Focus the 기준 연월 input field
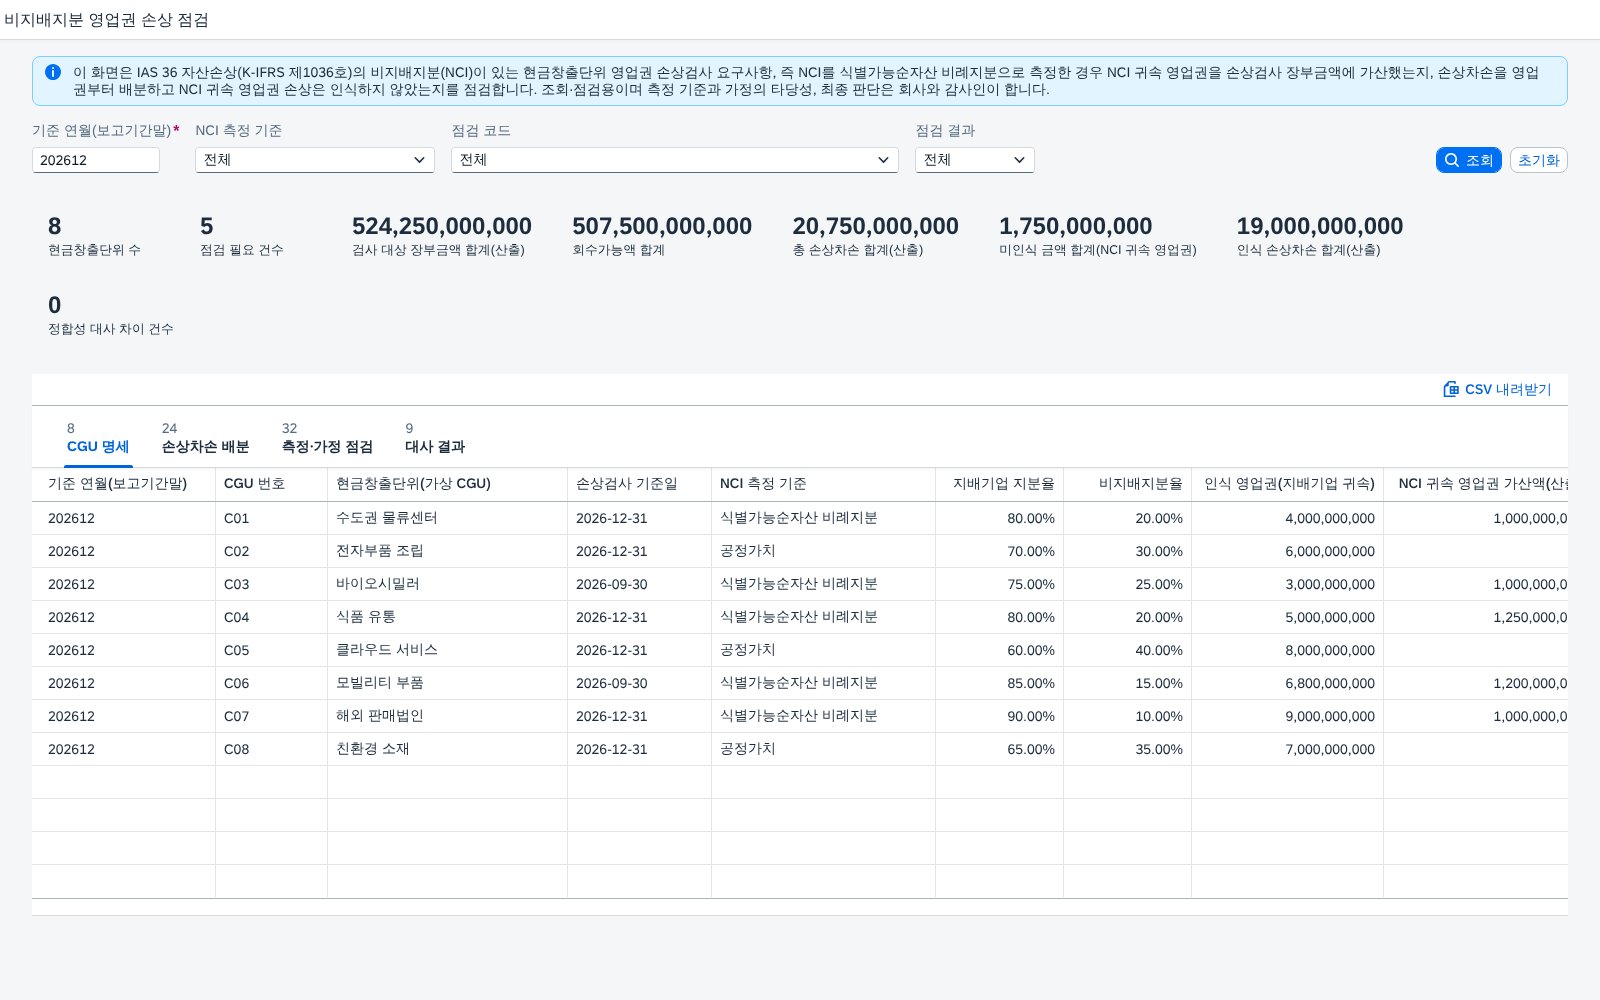 click(96, 160)
